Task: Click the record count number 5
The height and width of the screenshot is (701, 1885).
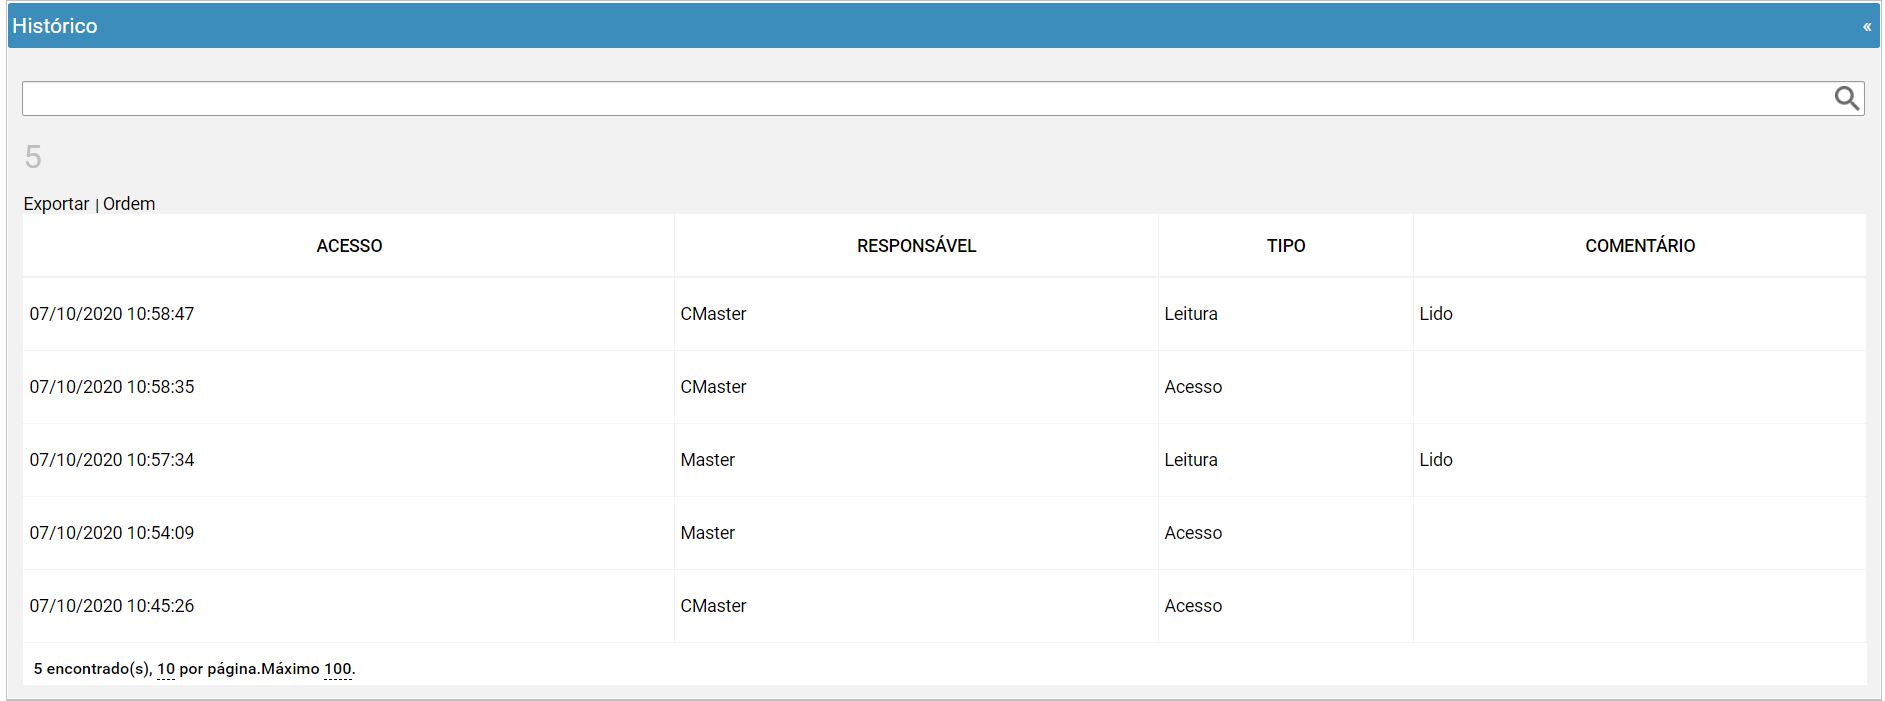Action: pyautogui.click(x=33, y=157)
